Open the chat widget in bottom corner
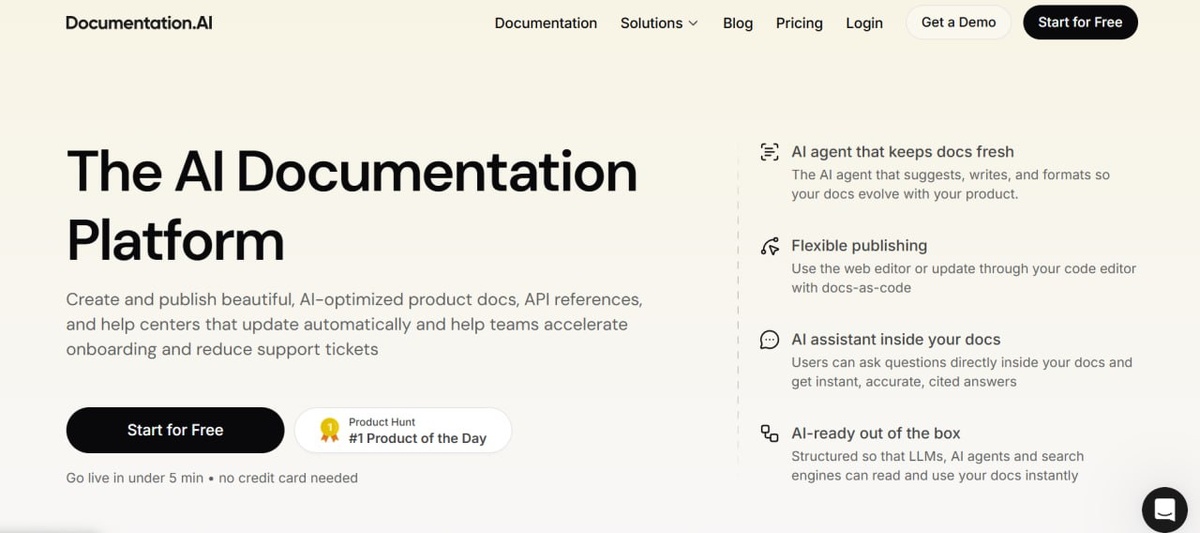The image size is (1200, 533). 1164,509
